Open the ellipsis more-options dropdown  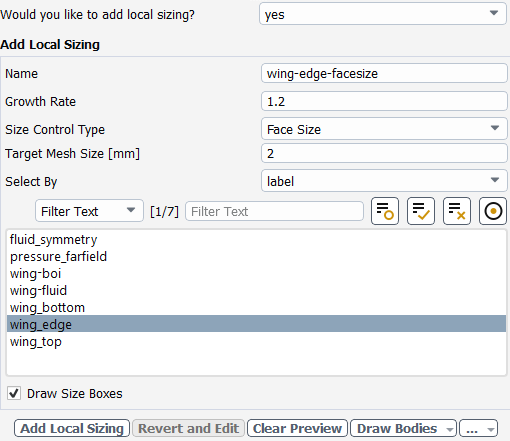478,428
